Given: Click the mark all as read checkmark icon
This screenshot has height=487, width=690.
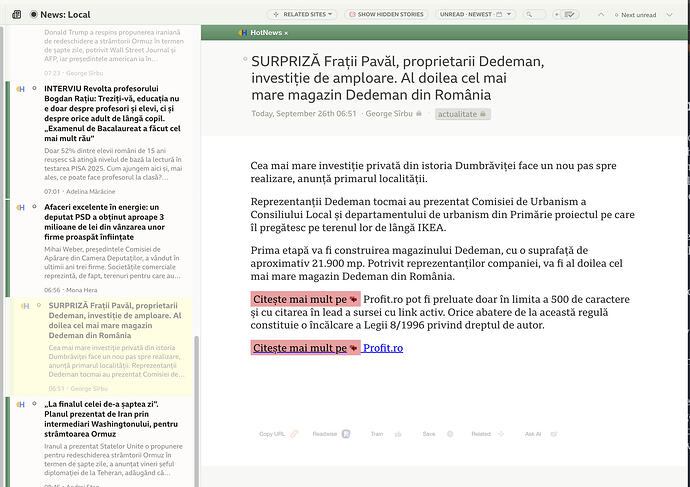Looking at the screenshot, I should pos(569,15).
